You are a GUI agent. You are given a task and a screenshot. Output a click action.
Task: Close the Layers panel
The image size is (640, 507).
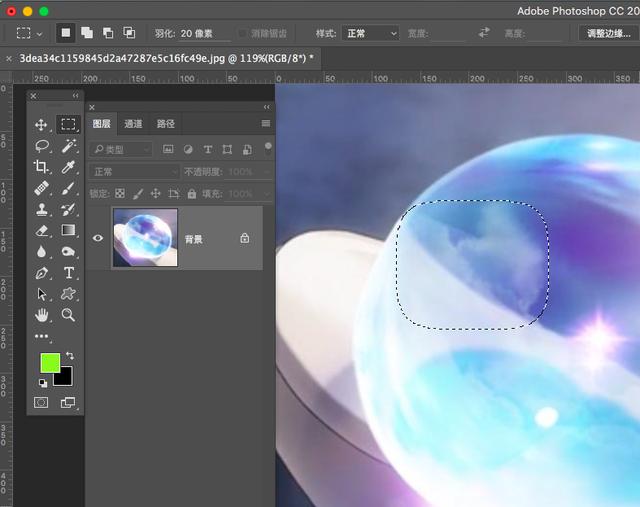click(92, 107)
